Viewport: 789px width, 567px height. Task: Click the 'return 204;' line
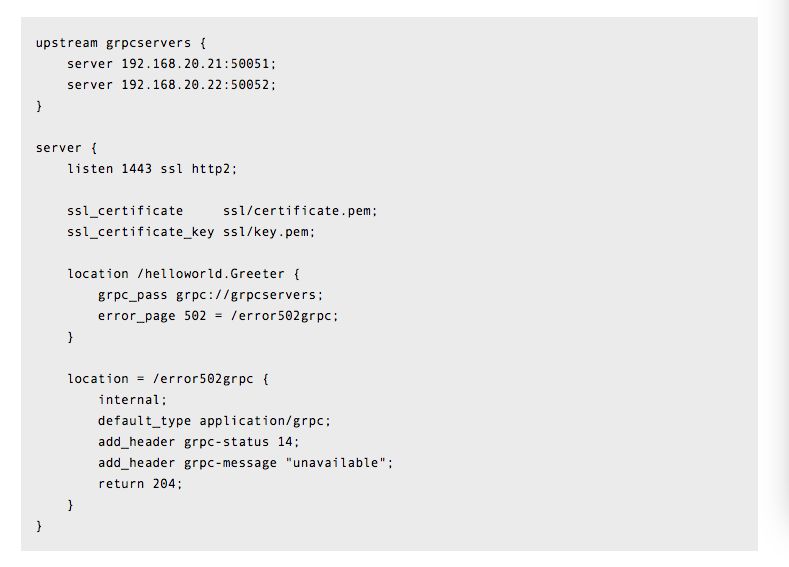point(140,484)
